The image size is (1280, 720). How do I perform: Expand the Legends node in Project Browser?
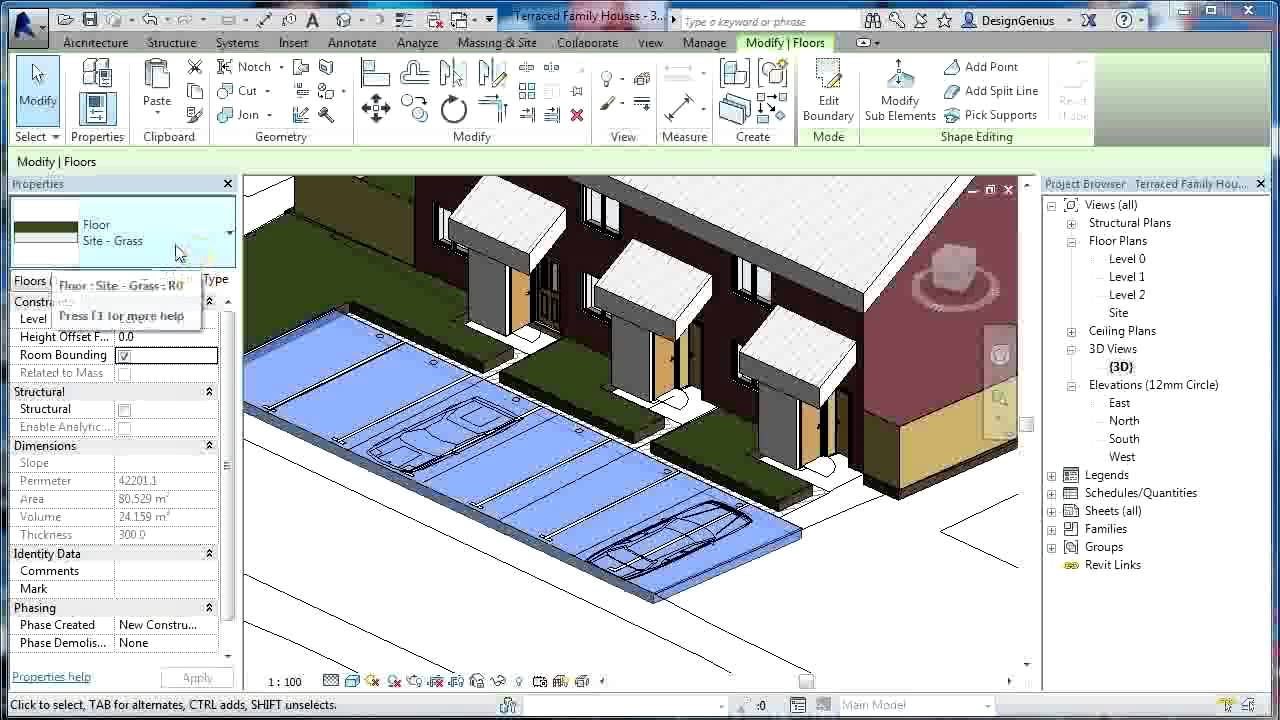pyautogui.click(x=1052, y=476)
